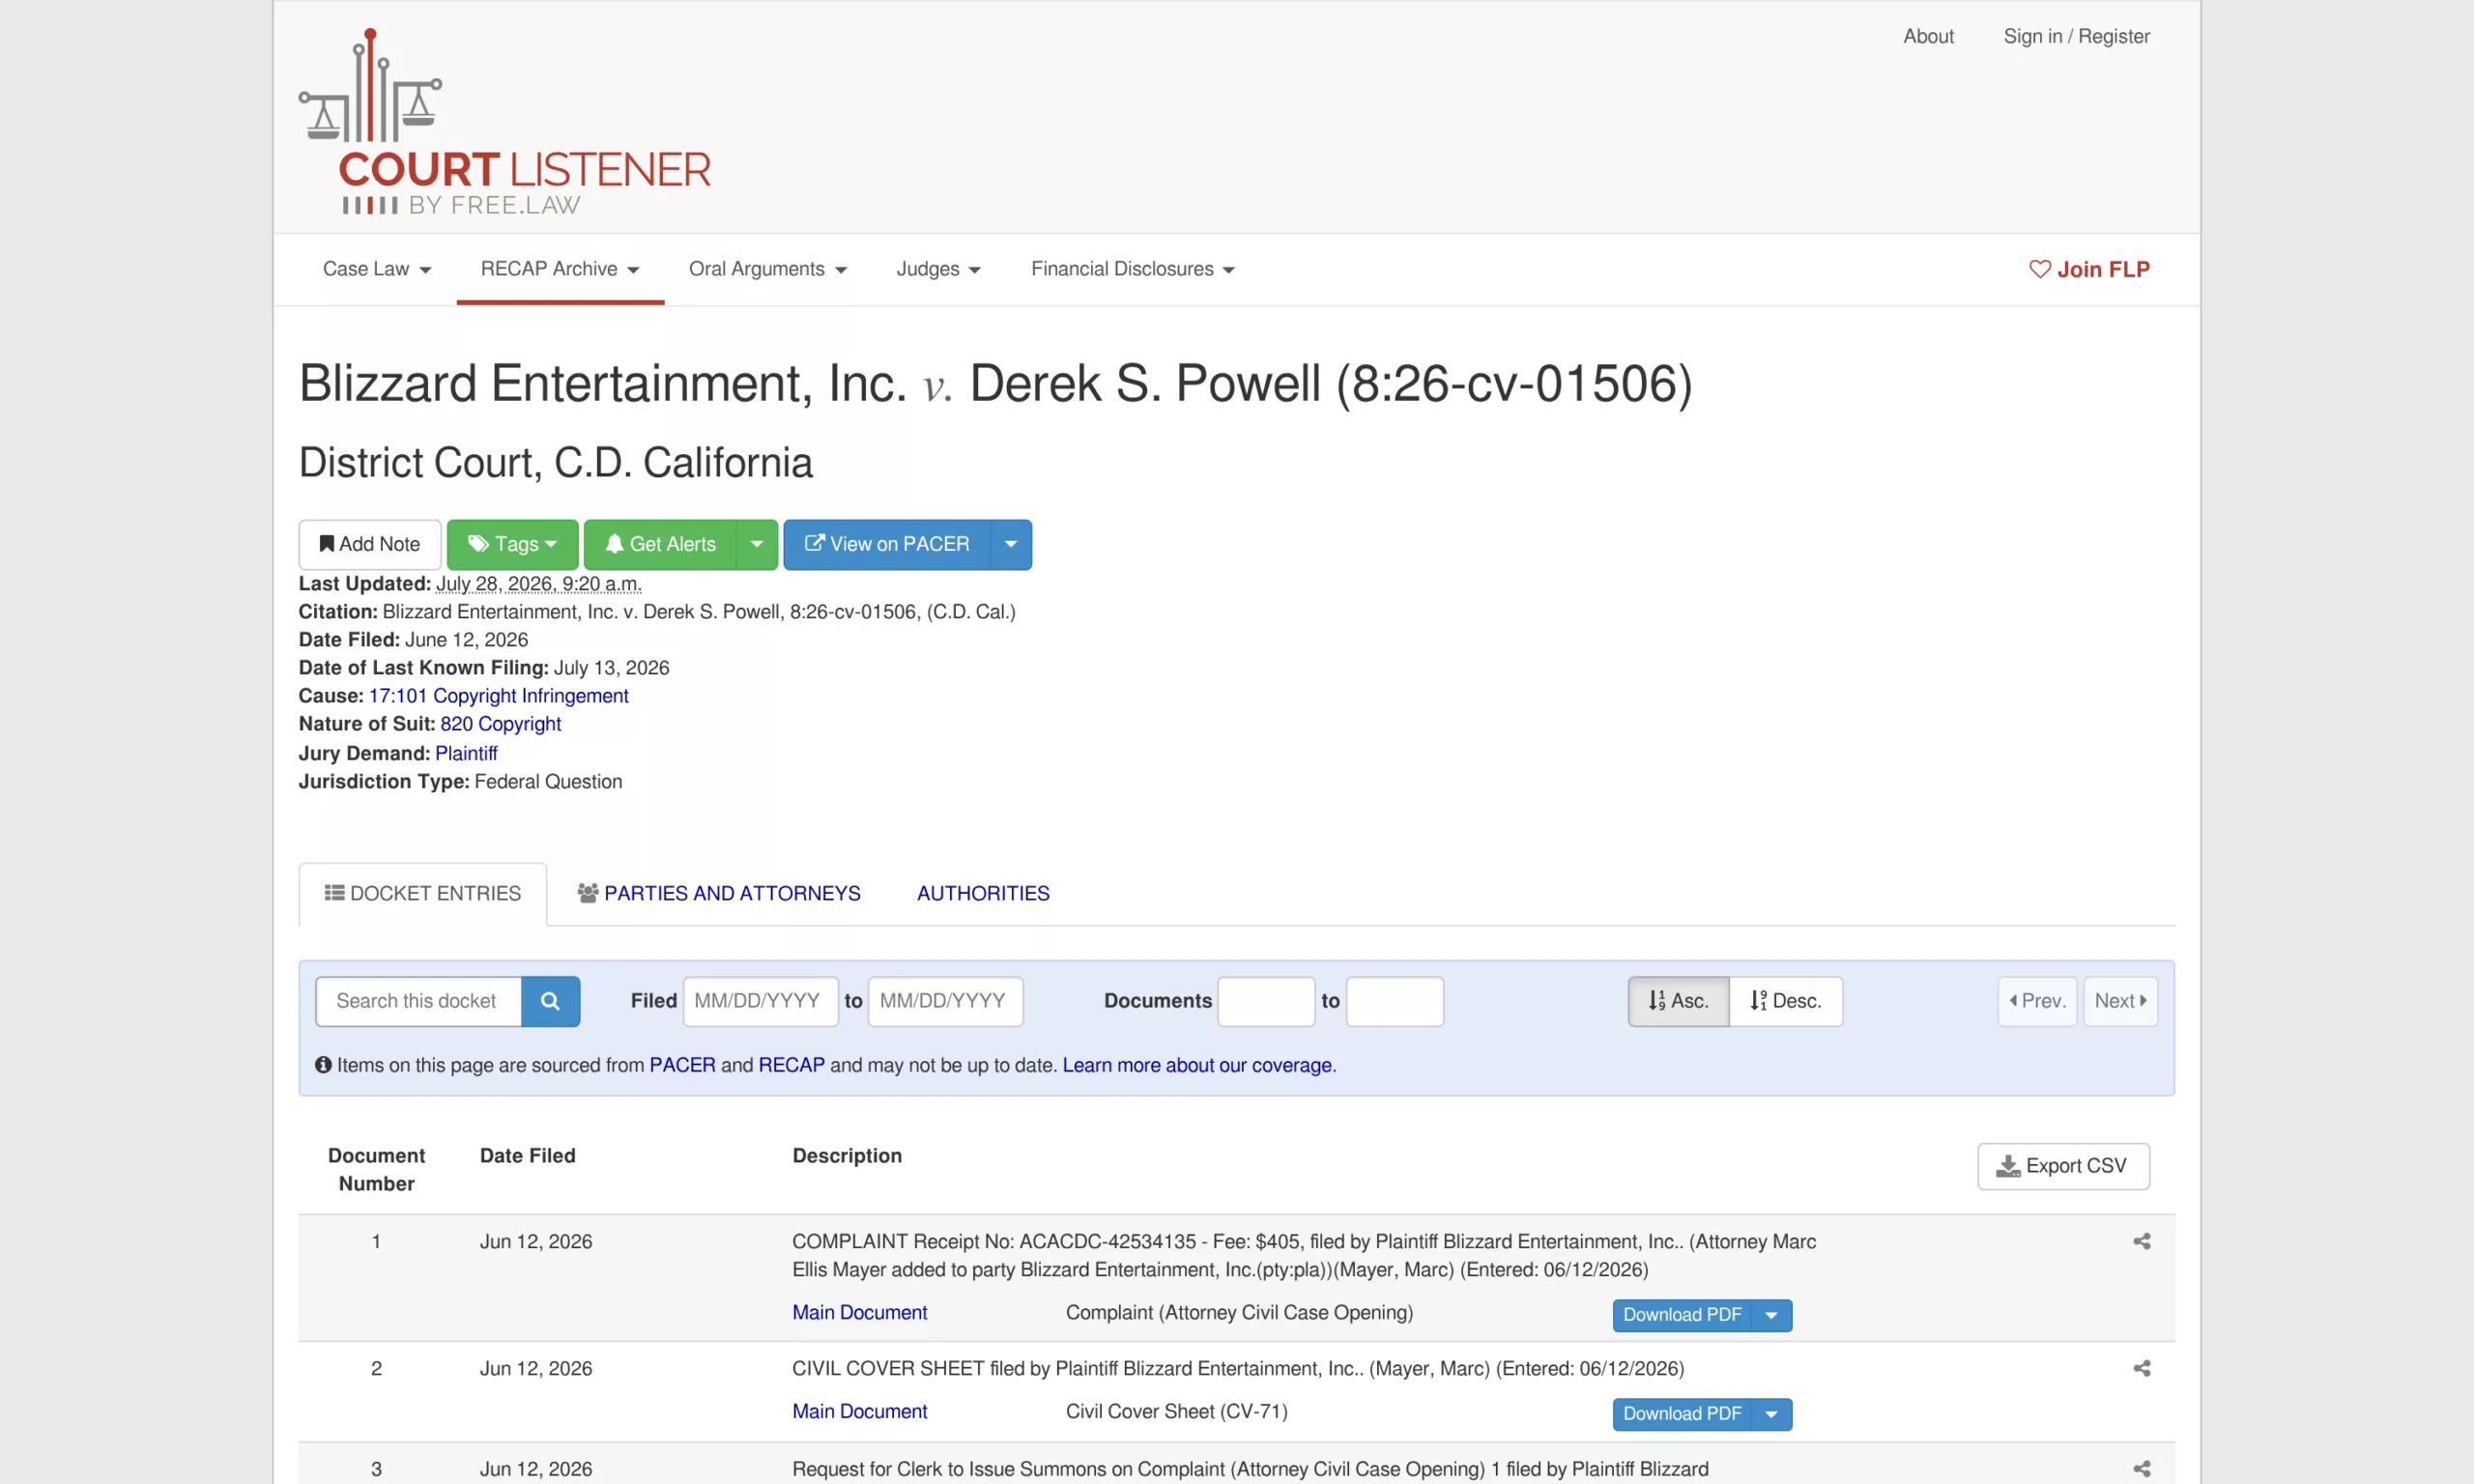Image resolution: width=2474 pixels, height=1484 pixels.
Task: Open Main Document for Civil Cover Sheet
Action: tap(860, 1411)
